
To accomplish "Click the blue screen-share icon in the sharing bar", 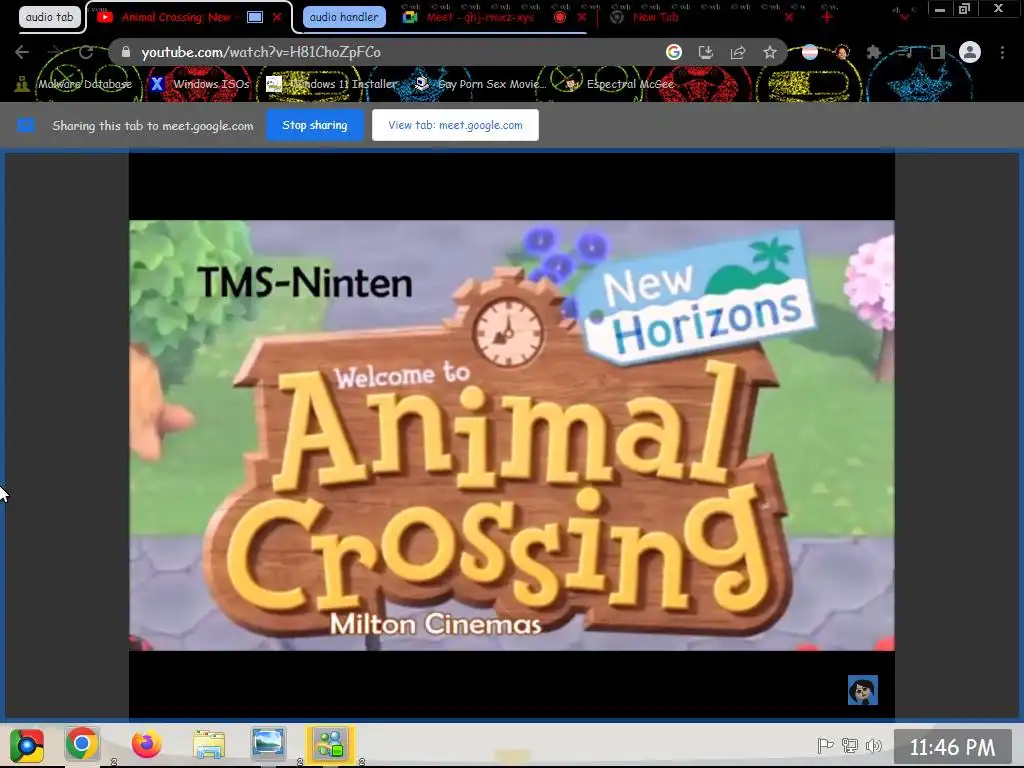I will pyautogui.click(x=26, y=125).
